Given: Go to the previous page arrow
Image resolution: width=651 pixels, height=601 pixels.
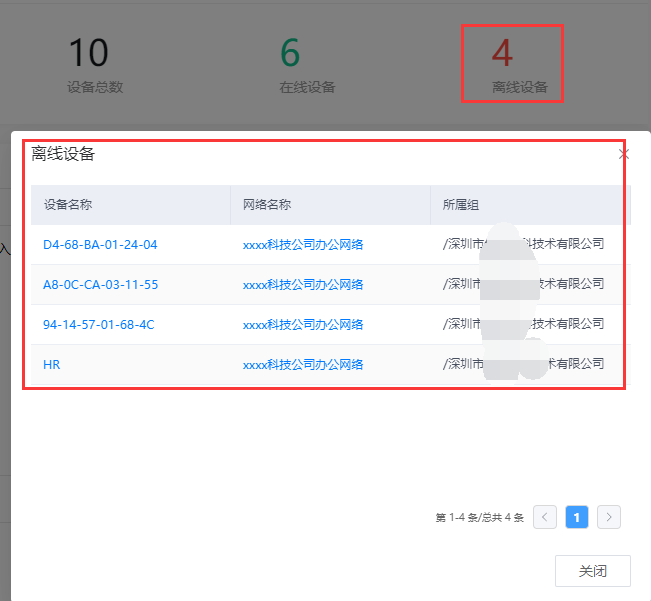Looking at the screenshot, I should coord(545,517).
